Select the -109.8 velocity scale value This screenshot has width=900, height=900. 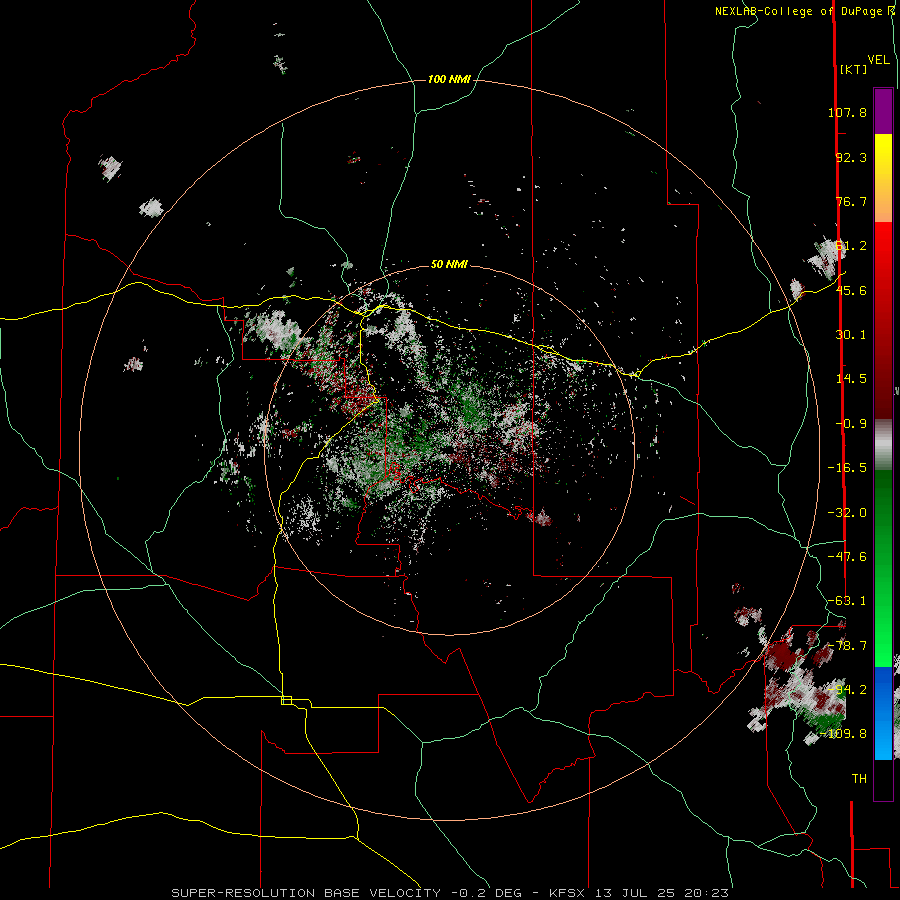[844, 734]
